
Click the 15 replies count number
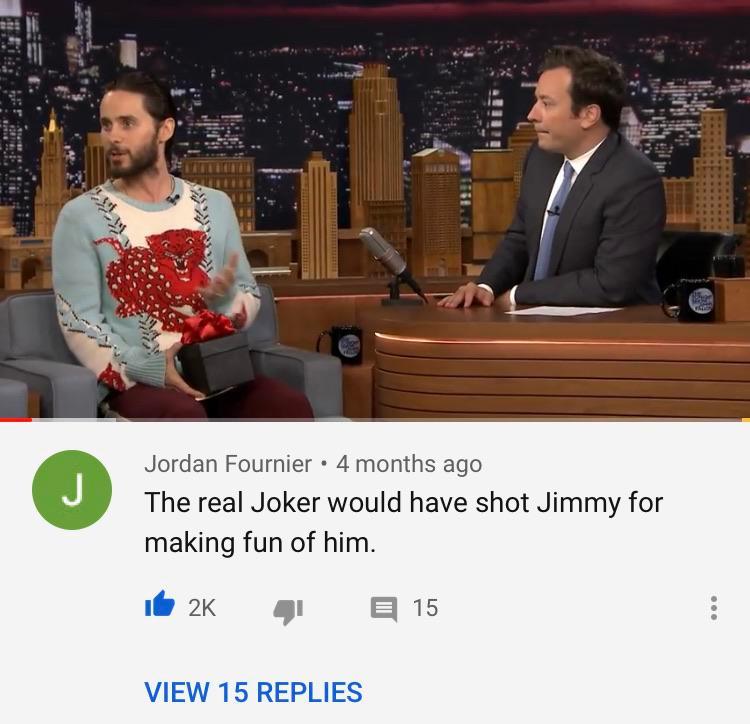pyautogui.click(x=425, y=608)
